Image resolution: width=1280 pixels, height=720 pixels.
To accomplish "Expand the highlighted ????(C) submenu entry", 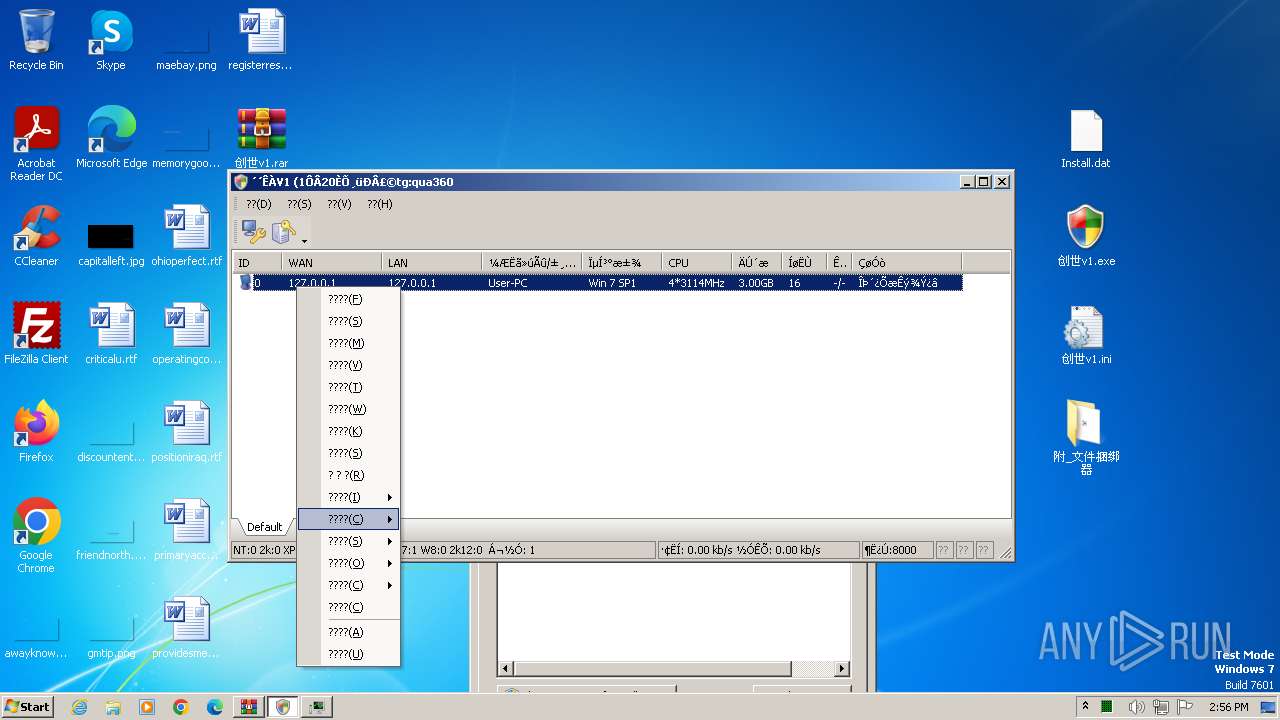I will pos(348,519).
